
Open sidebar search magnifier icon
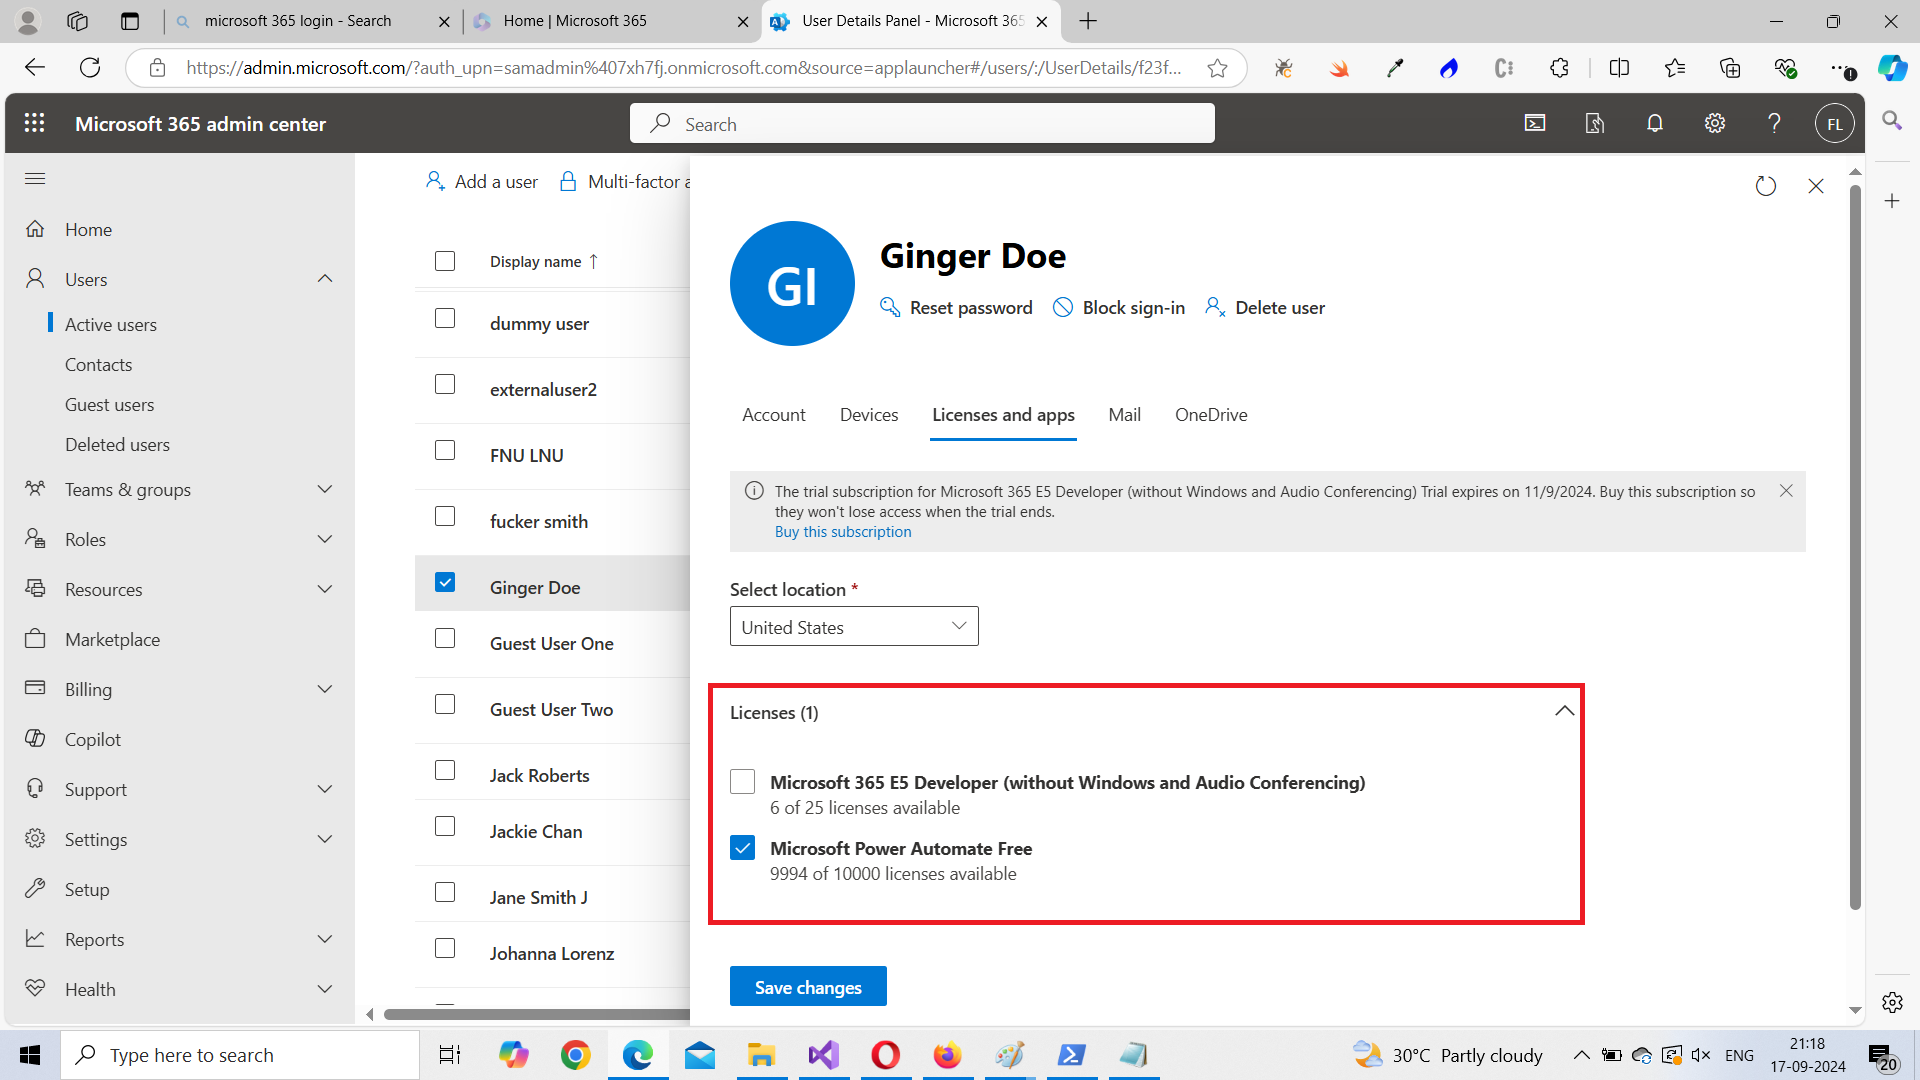point(1892,121)
